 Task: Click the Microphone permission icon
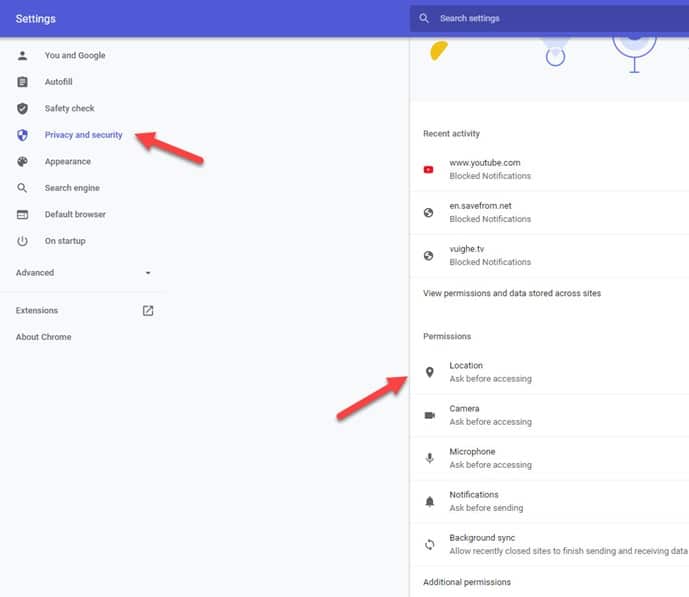(x=430, y=458)
